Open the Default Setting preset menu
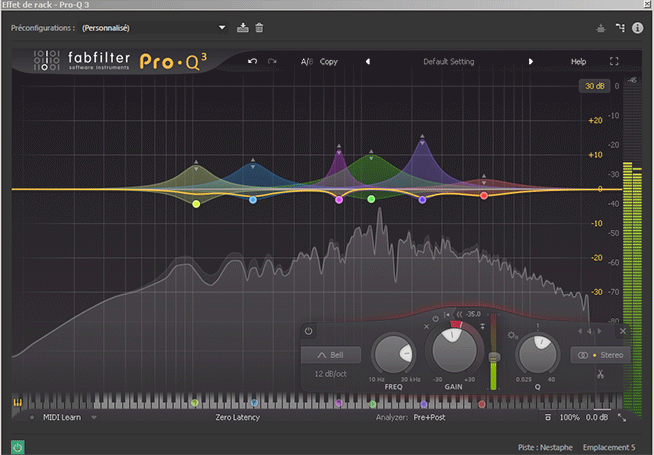The height and width of the screenshot is (455, 654). tap(449, 62)
